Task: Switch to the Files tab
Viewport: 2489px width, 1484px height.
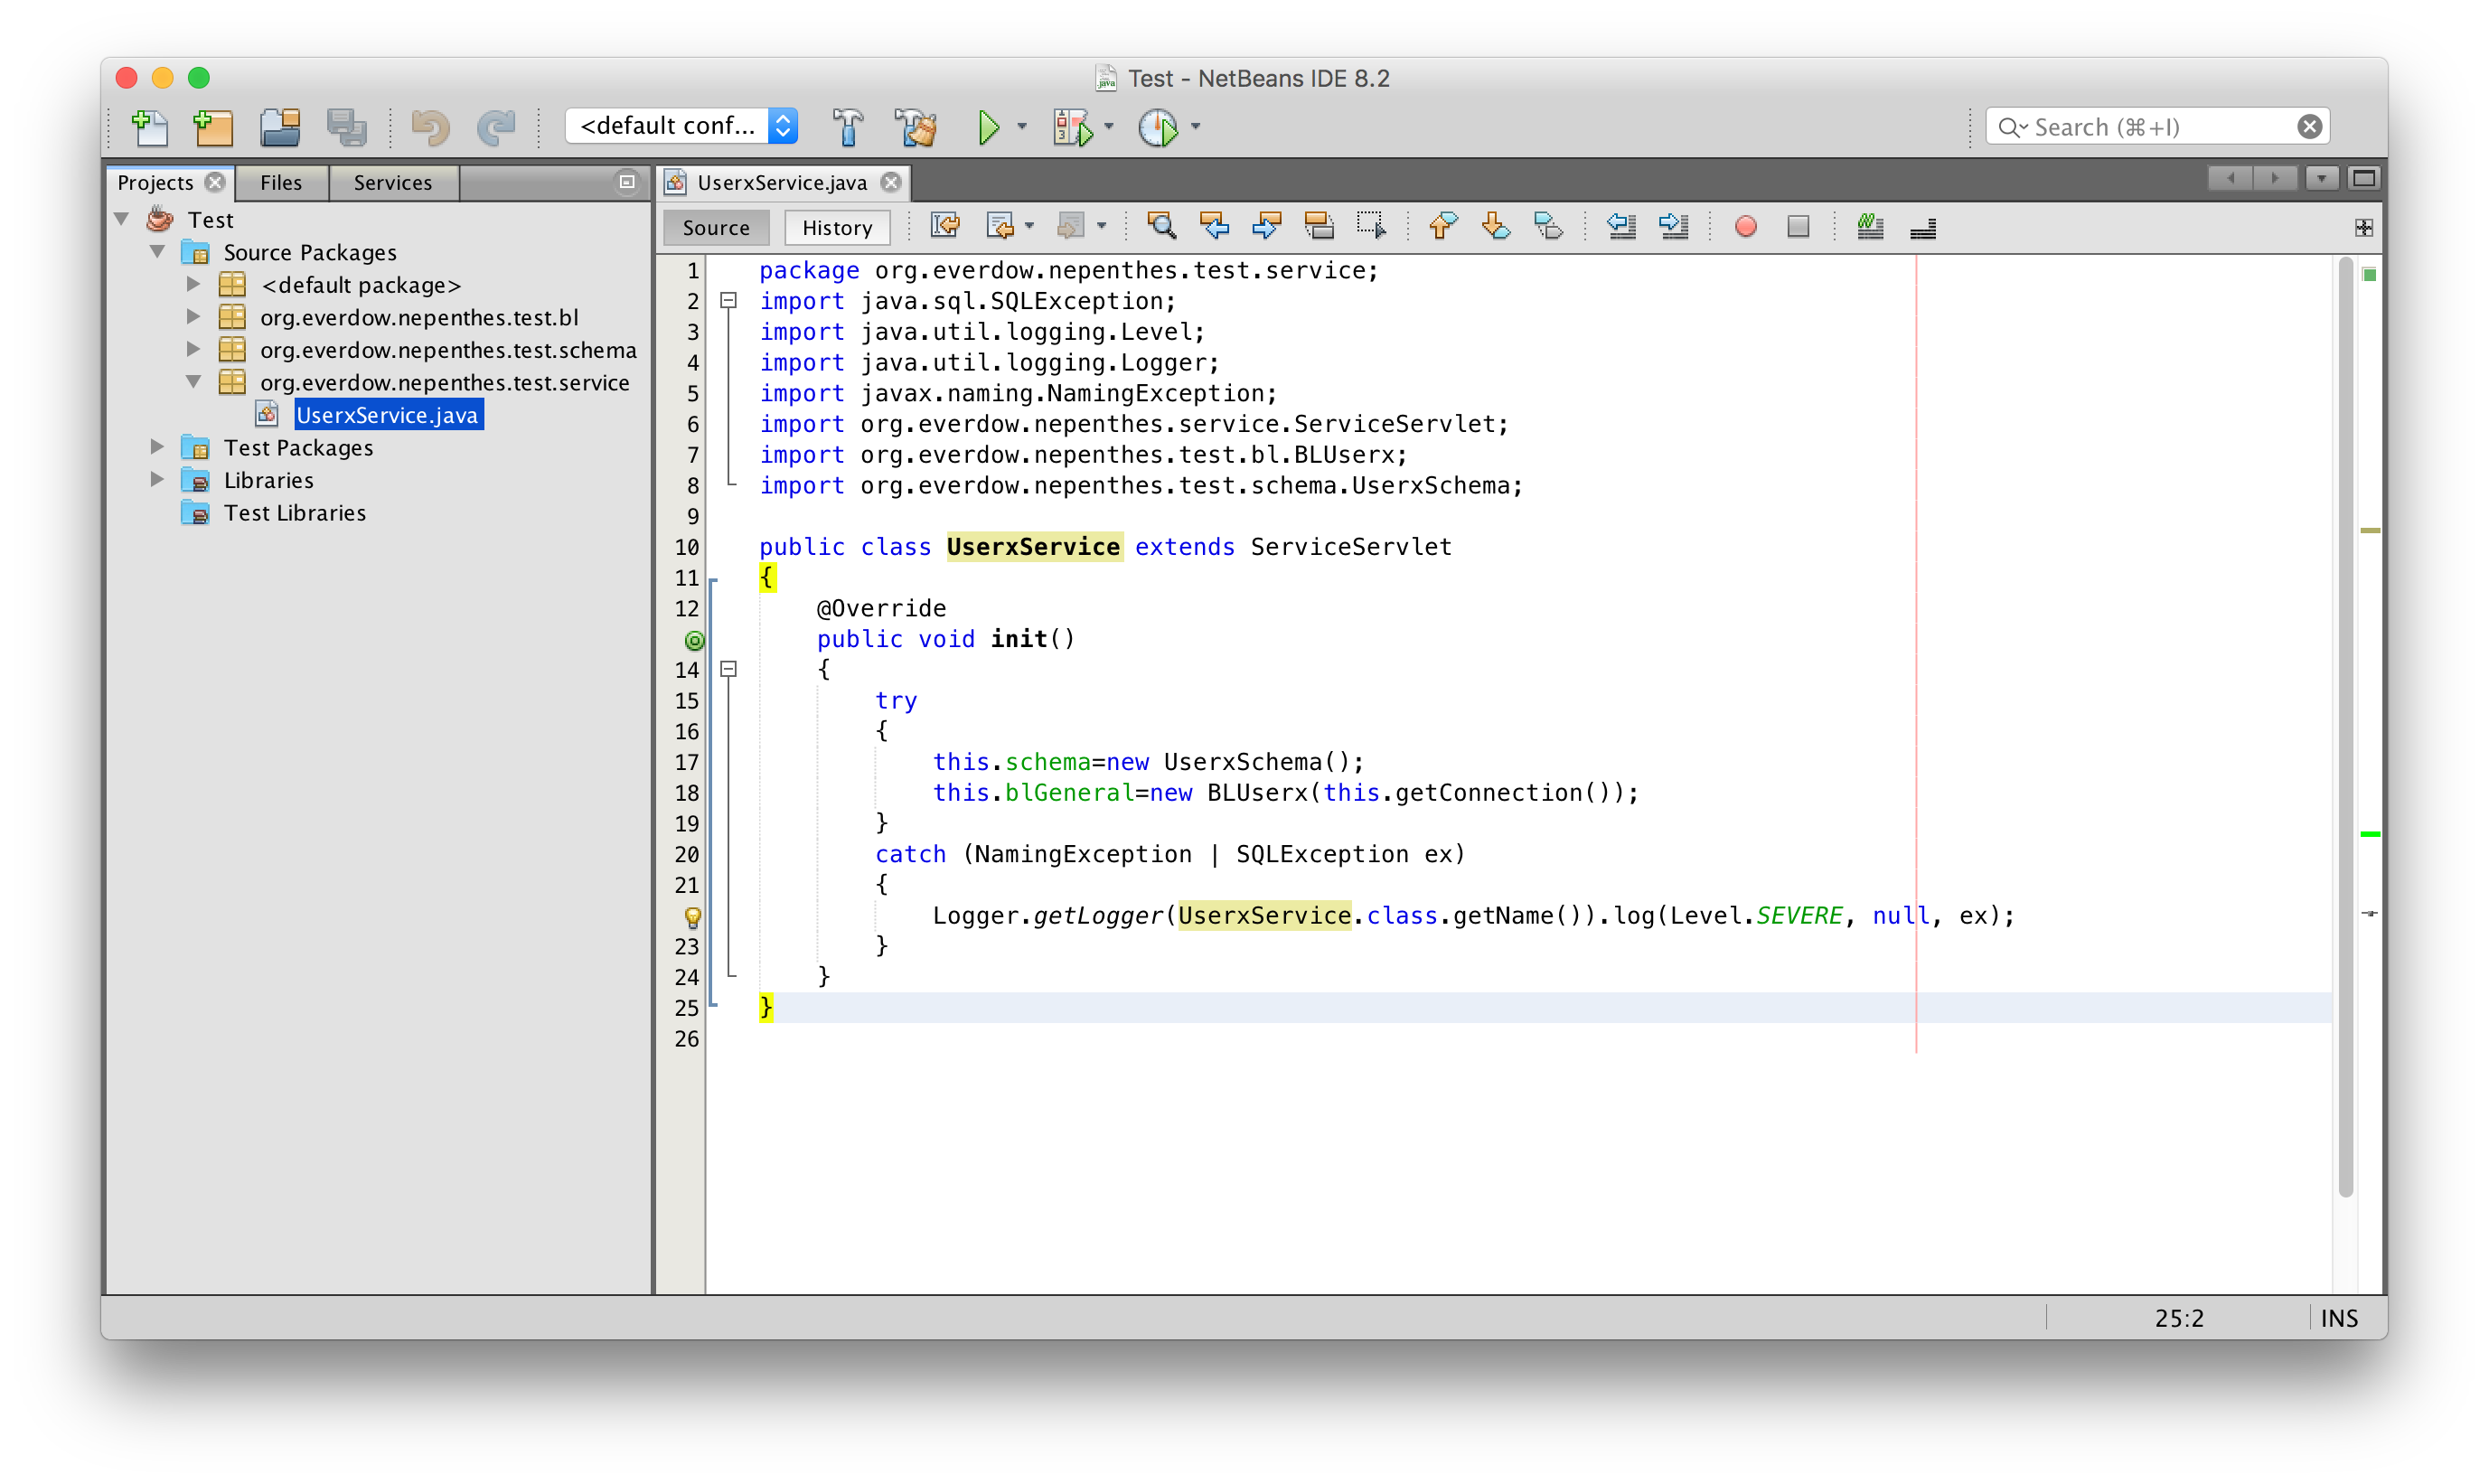Action: pyautogui.click(x=281, y=182)
